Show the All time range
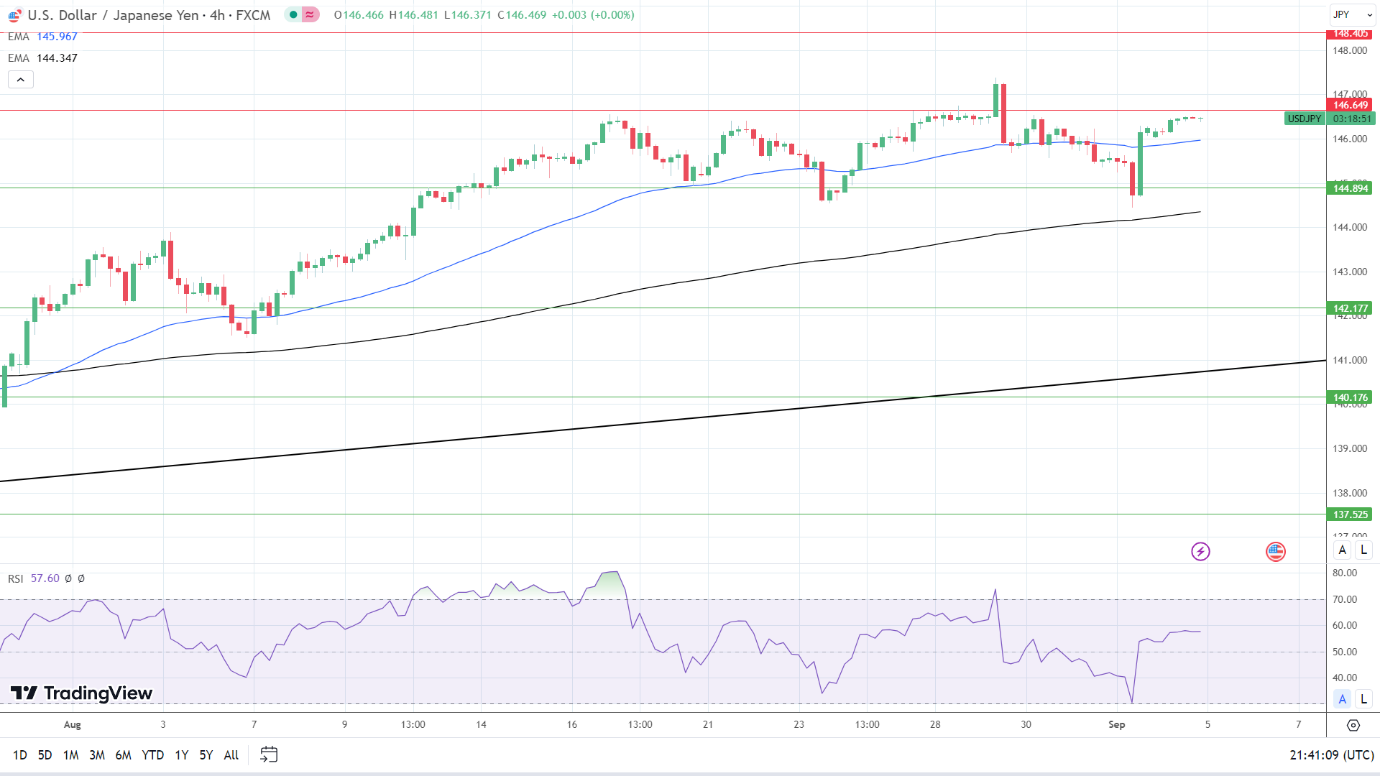Screen dimensions: 1380x776 231,755
